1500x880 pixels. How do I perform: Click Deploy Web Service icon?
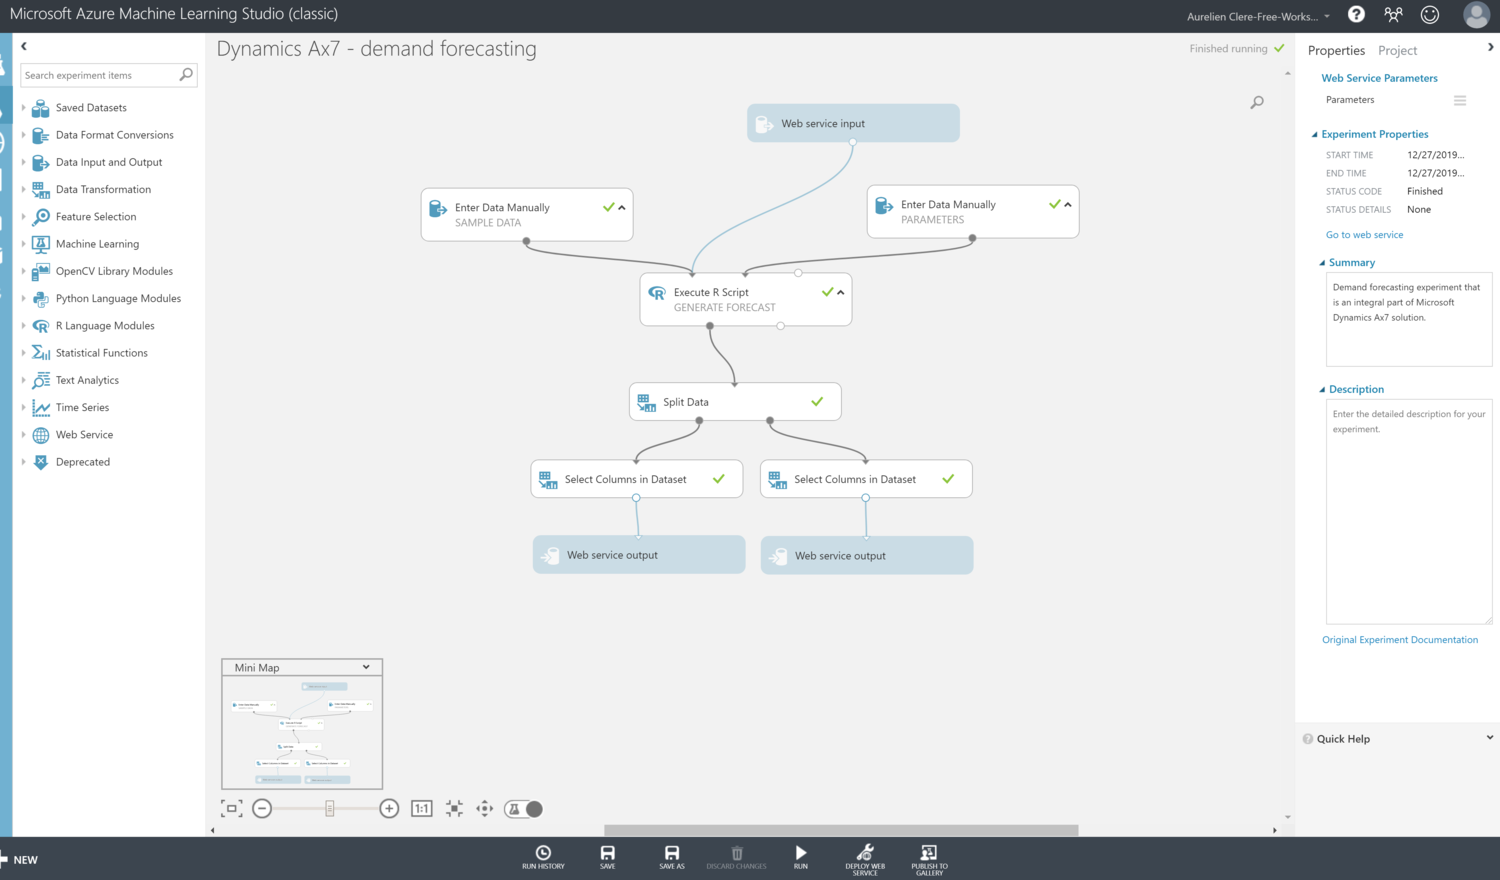[865, 852]
